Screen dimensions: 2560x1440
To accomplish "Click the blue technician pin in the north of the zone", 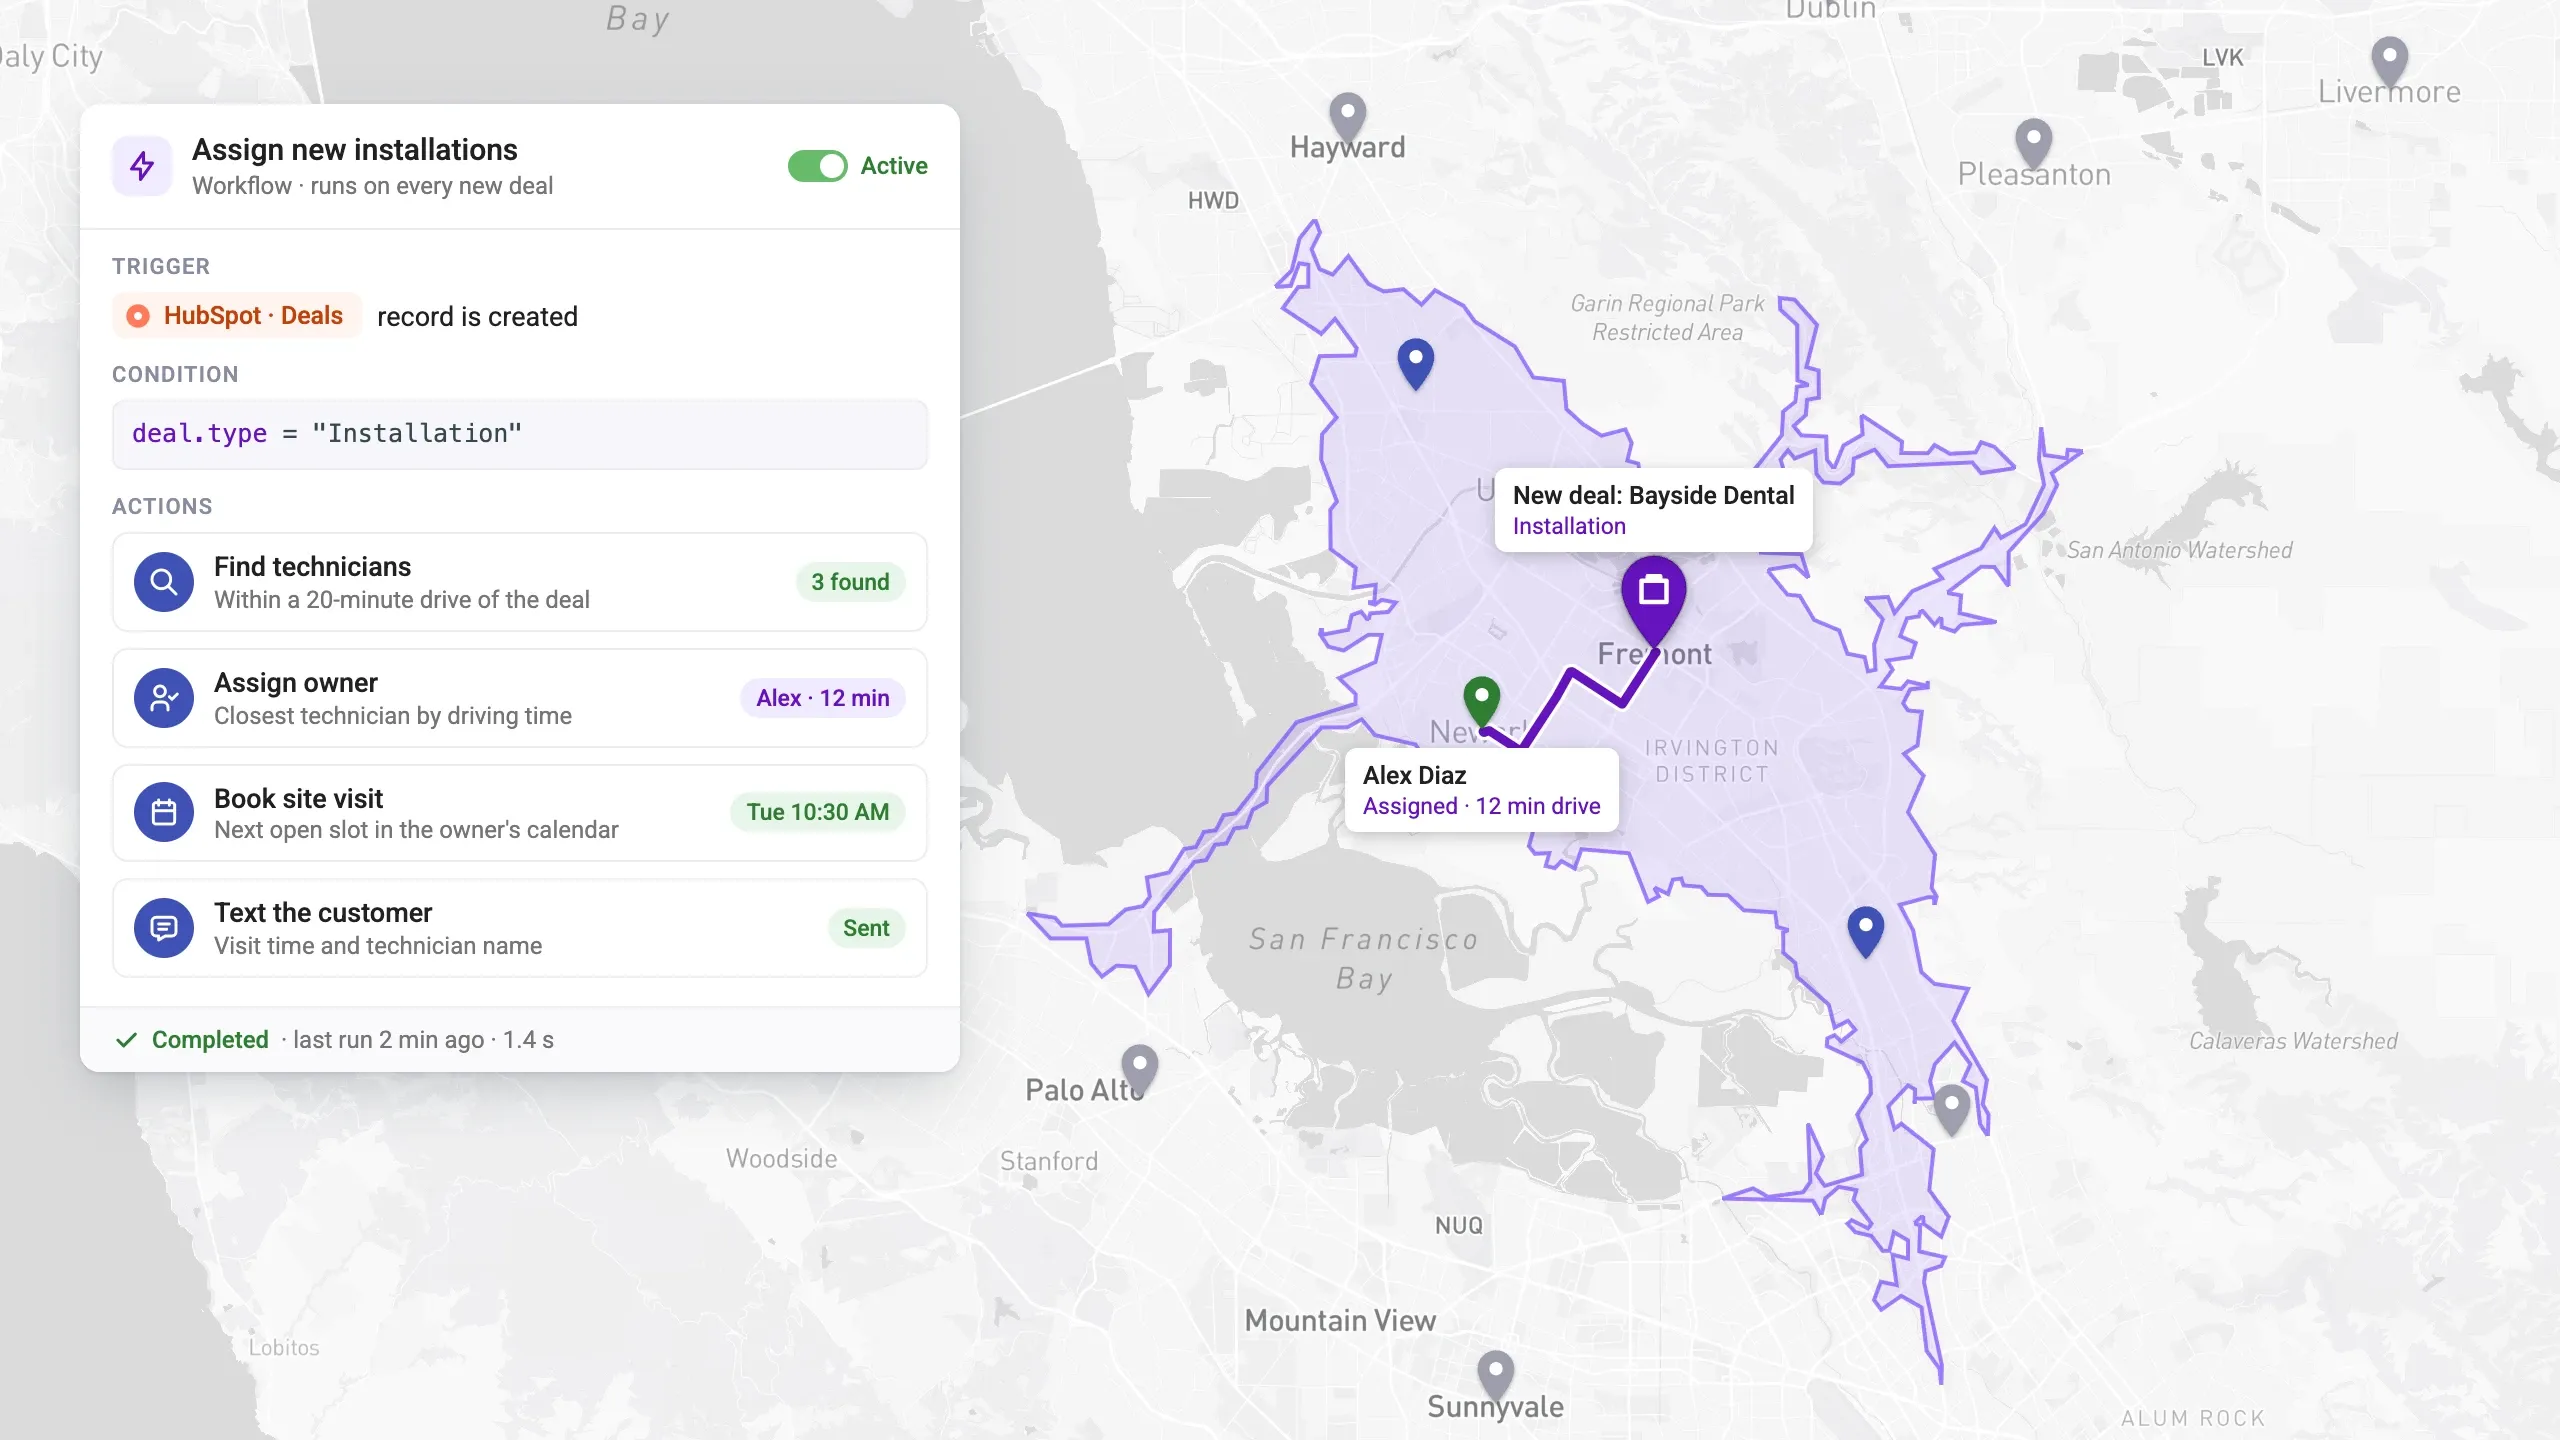I will (x=1416, y=364).
